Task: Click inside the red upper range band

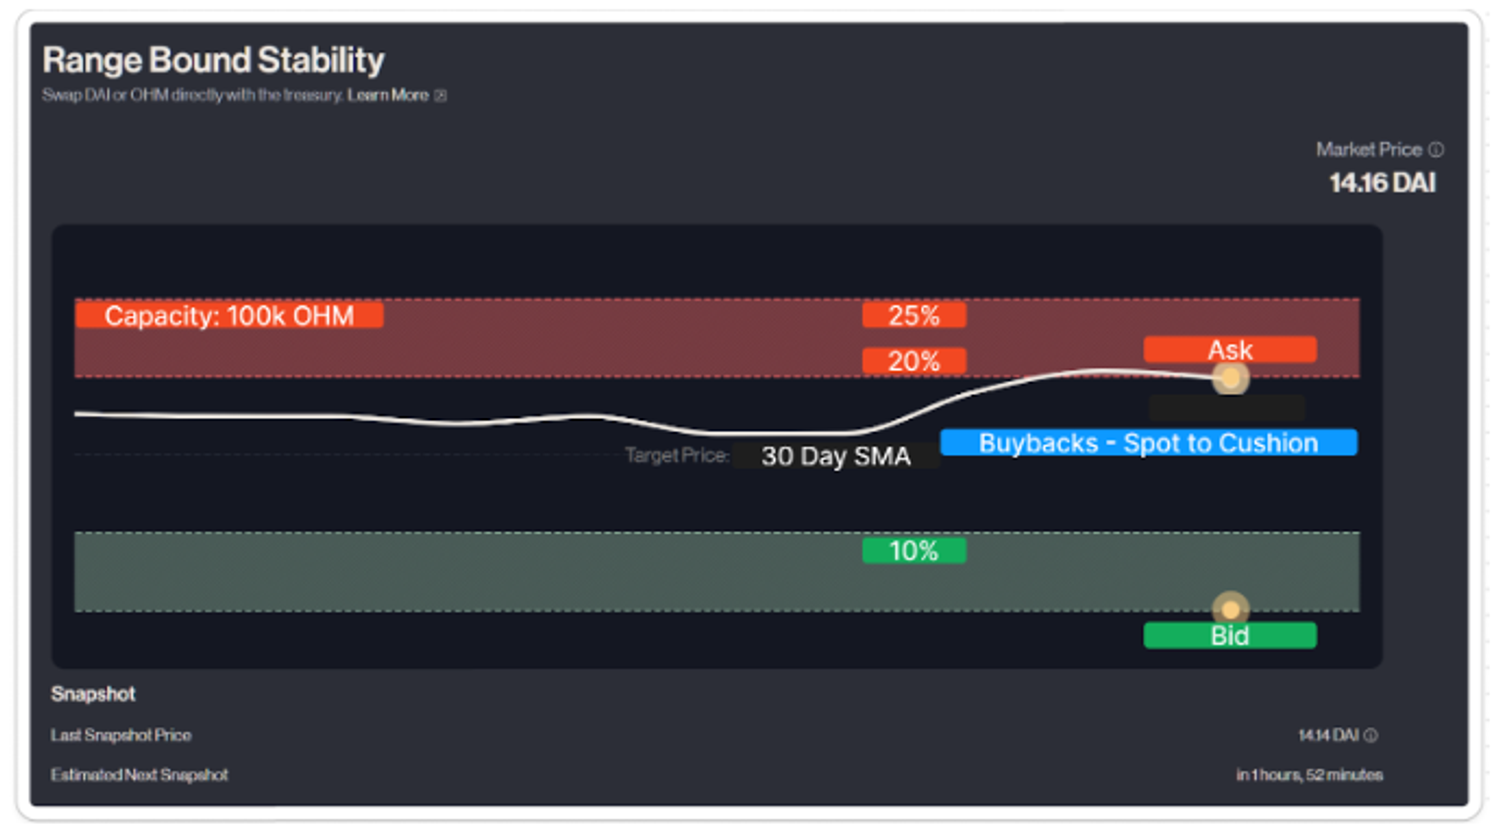Action: (x=600, y=340)
